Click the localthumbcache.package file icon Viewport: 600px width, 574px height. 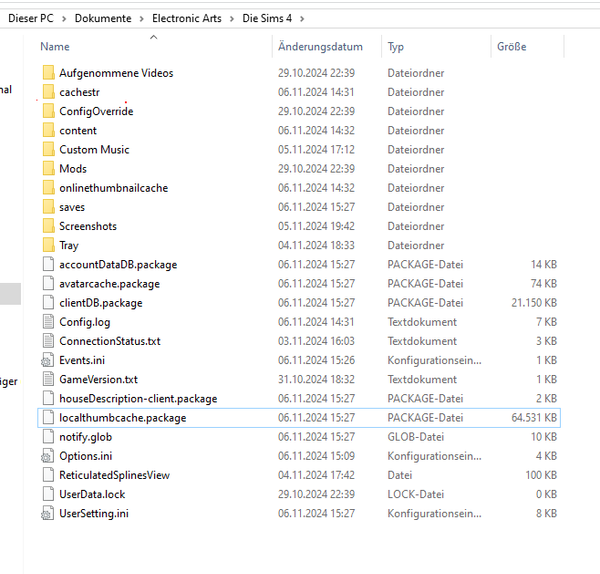click(x=48, y=417)
